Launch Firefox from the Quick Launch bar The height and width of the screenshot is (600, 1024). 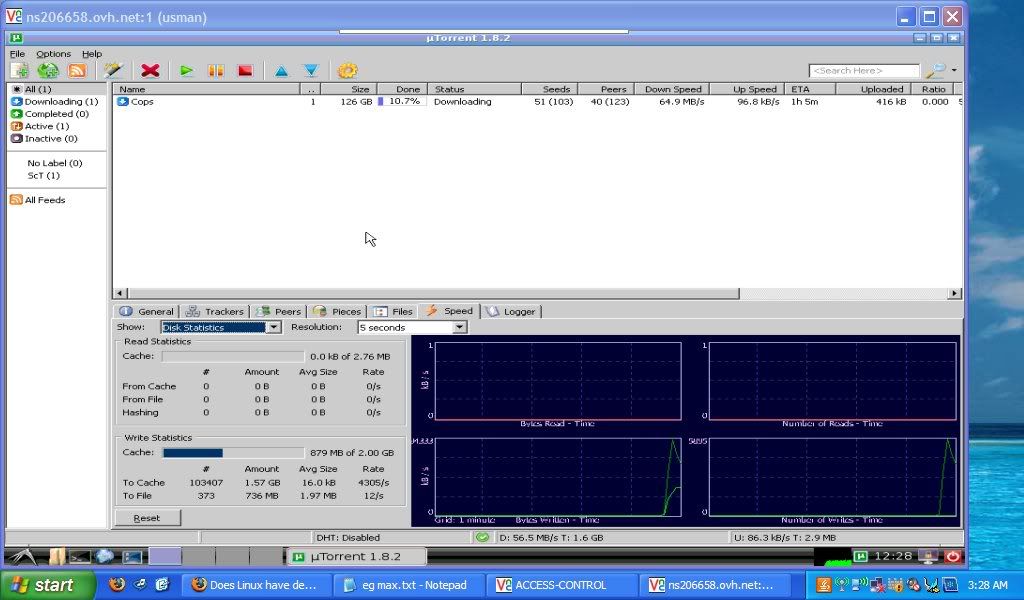pos(117,584)
